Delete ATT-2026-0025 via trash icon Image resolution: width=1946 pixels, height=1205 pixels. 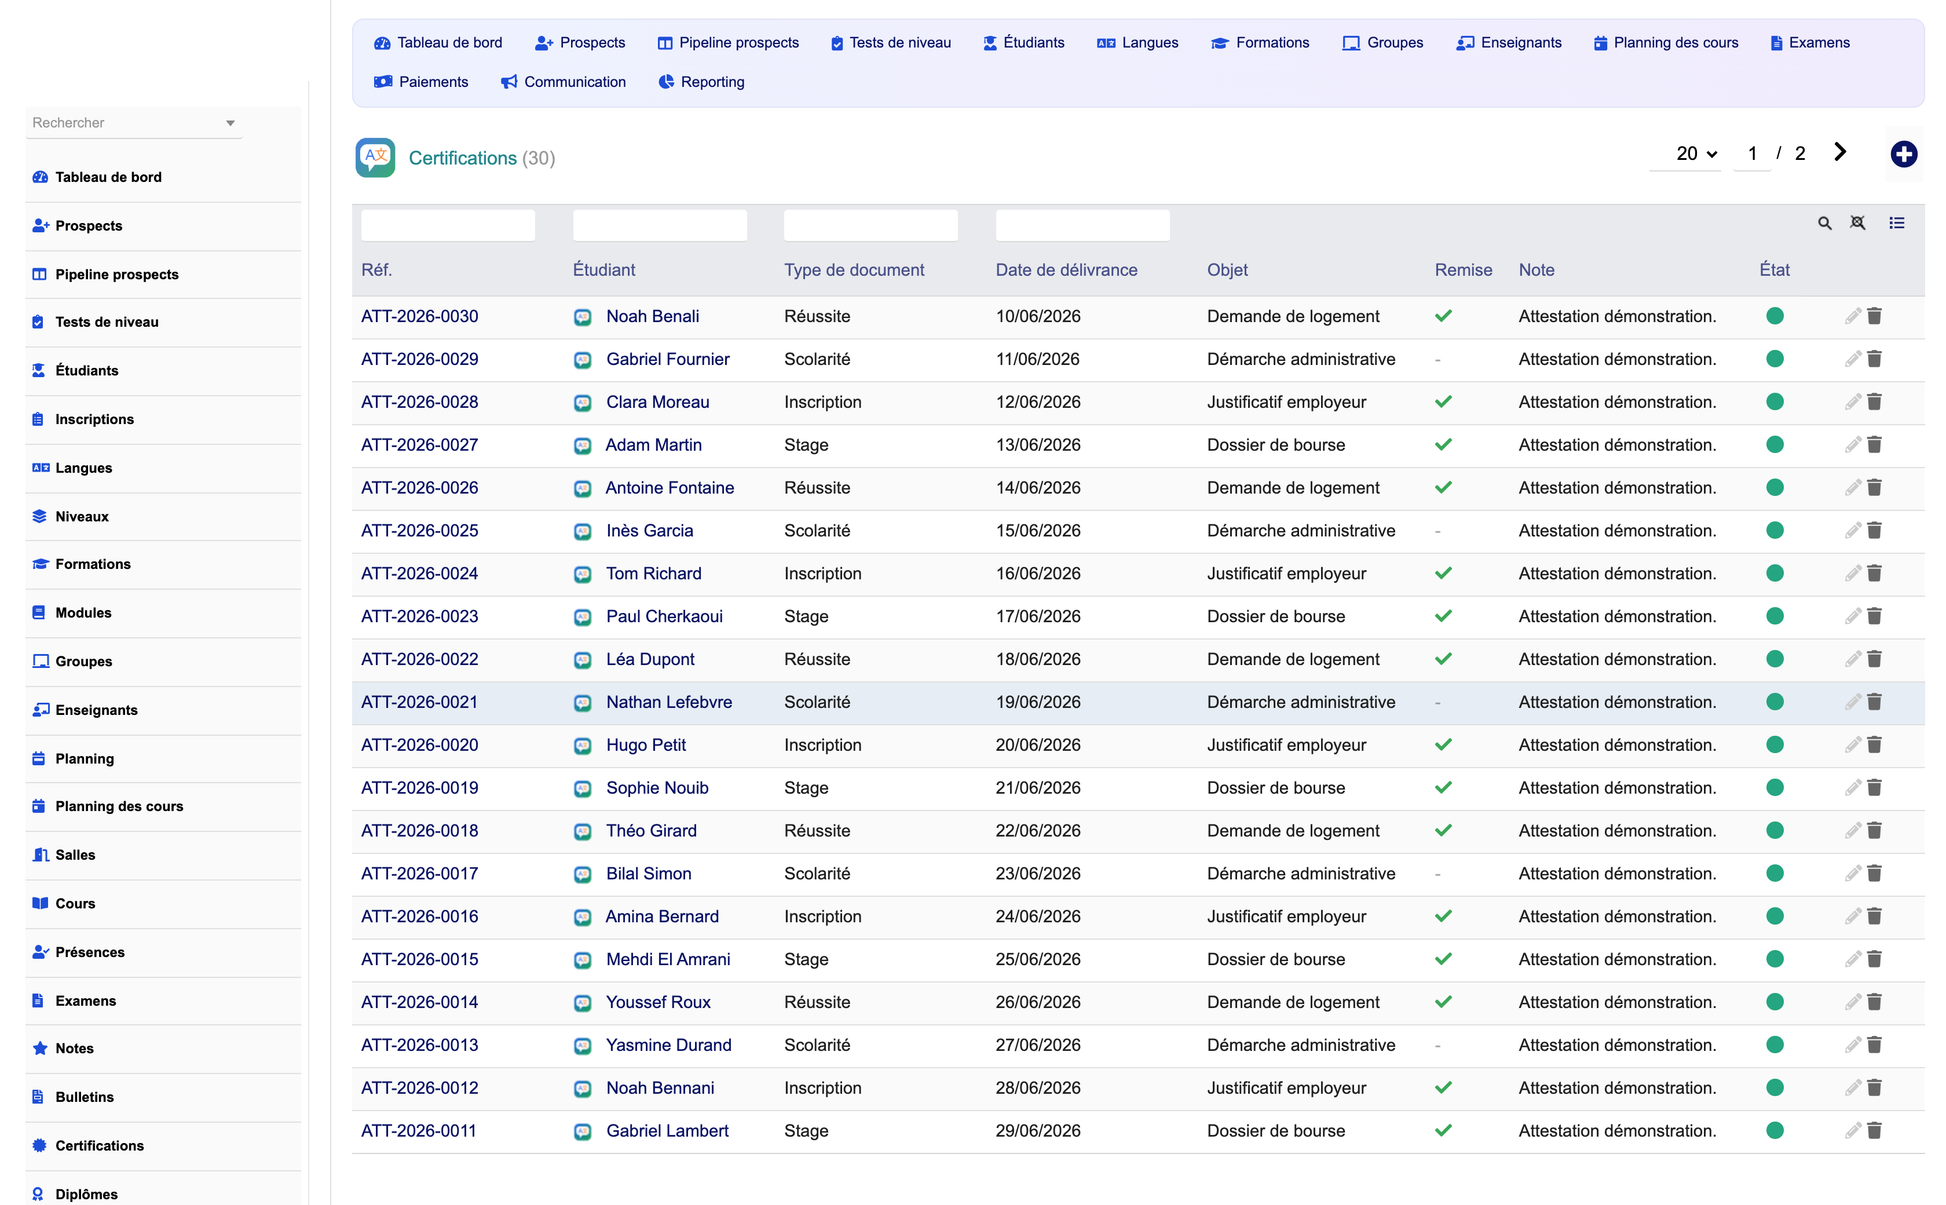(x=1875, y=531)
